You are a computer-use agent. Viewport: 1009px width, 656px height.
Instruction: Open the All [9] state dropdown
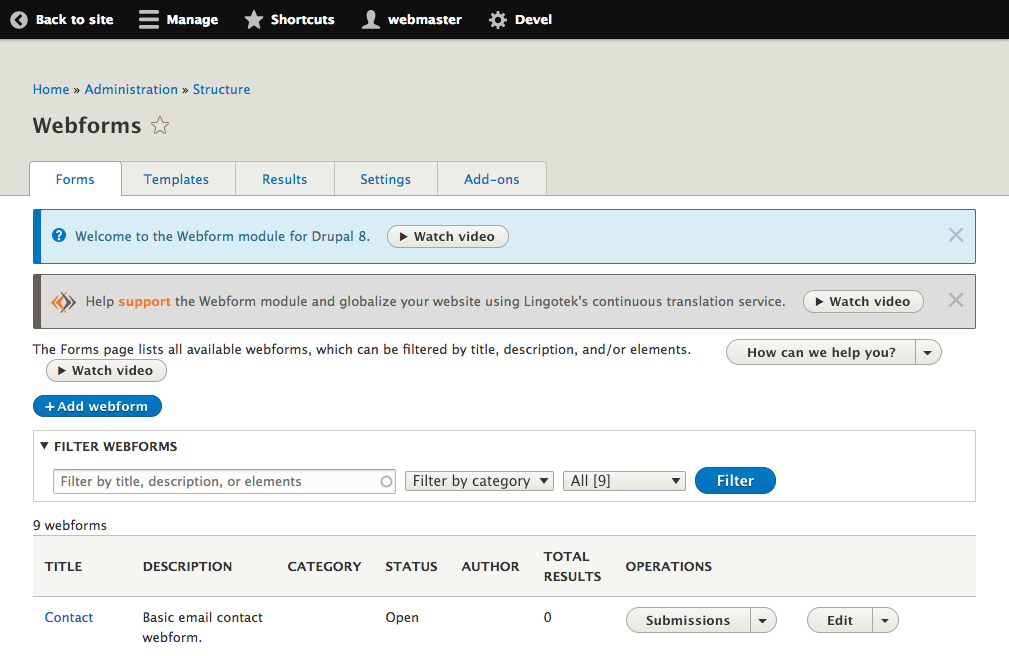[624, 481]
